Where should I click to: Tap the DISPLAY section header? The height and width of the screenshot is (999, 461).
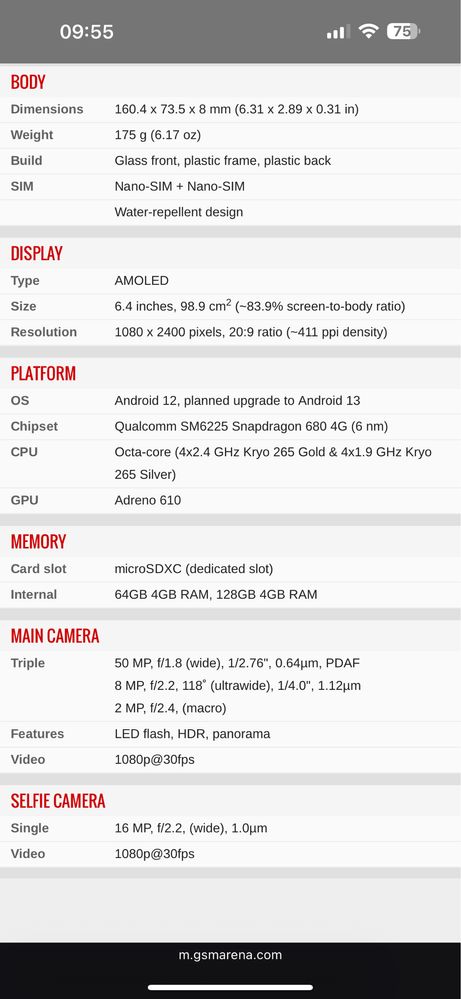pos(36,254)
